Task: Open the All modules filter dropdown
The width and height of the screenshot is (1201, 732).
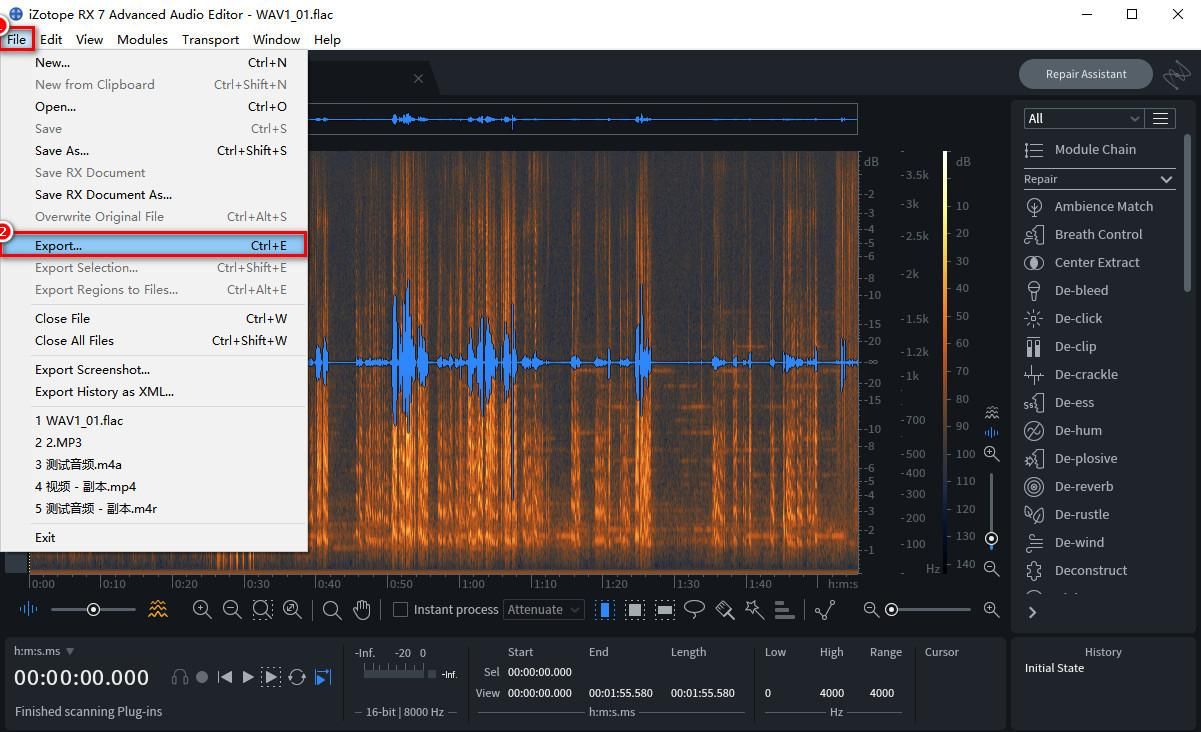Action: click(x=1083, y=118)
